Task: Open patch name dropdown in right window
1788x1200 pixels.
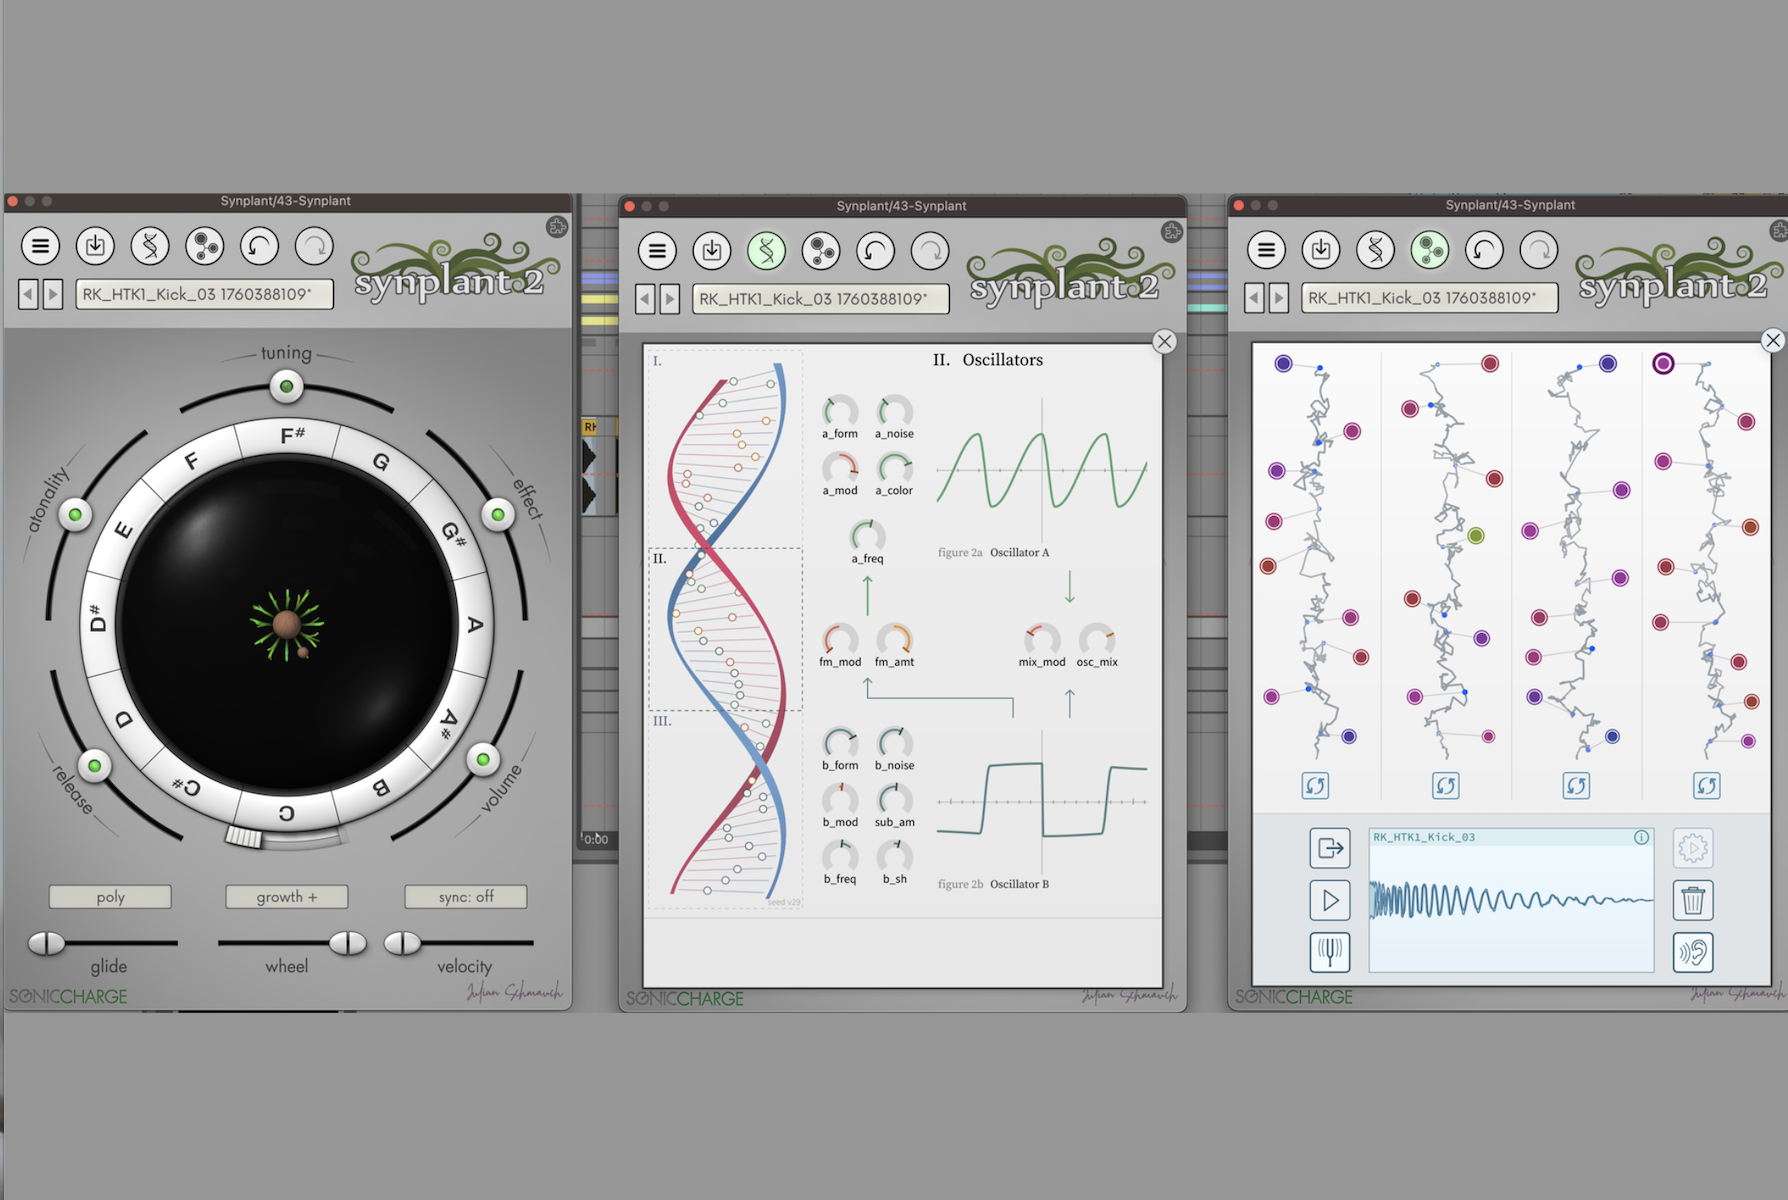Action: click(1430, 298)
